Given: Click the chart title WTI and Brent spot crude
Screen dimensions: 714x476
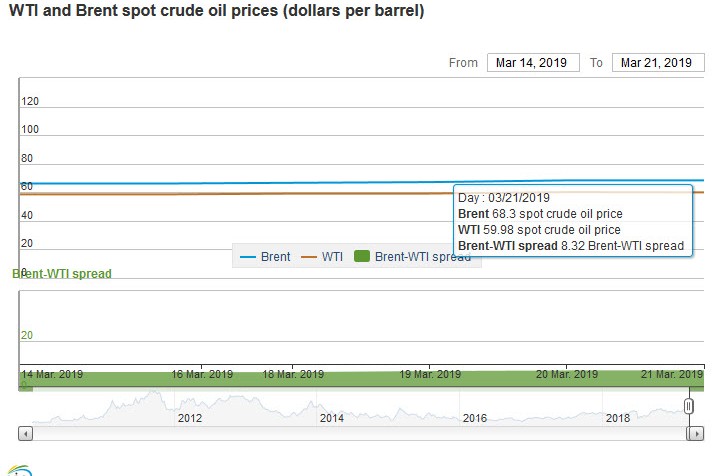Looking at the screenshot, I should pos(216,10).
